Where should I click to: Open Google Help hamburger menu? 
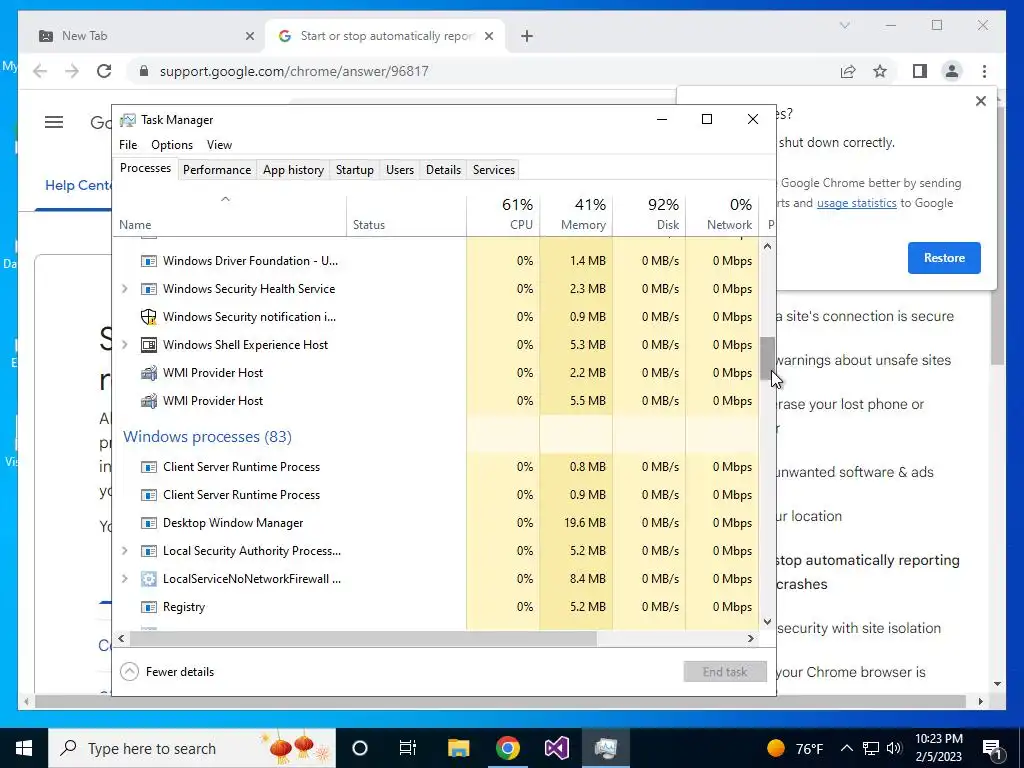pos(54,122)
